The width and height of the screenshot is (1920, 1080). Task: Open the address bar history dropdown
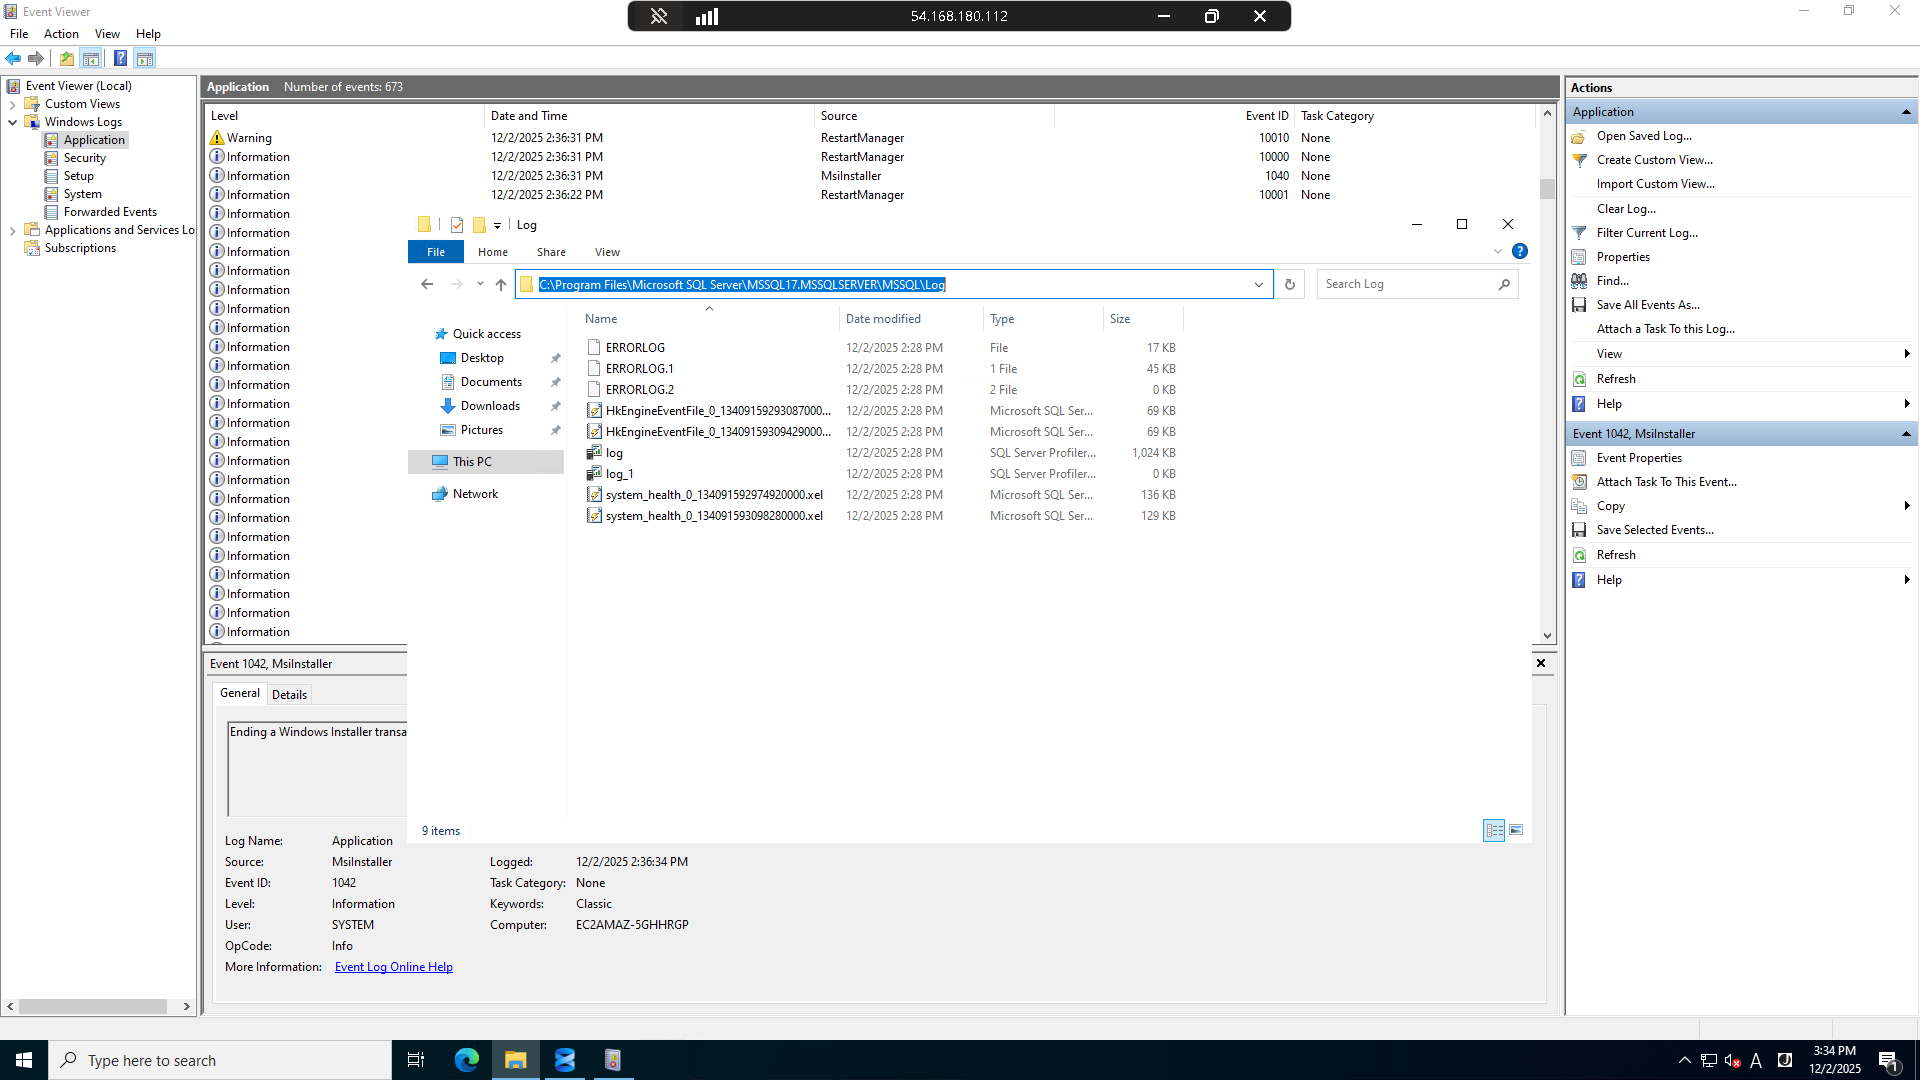click(1259, 285)
